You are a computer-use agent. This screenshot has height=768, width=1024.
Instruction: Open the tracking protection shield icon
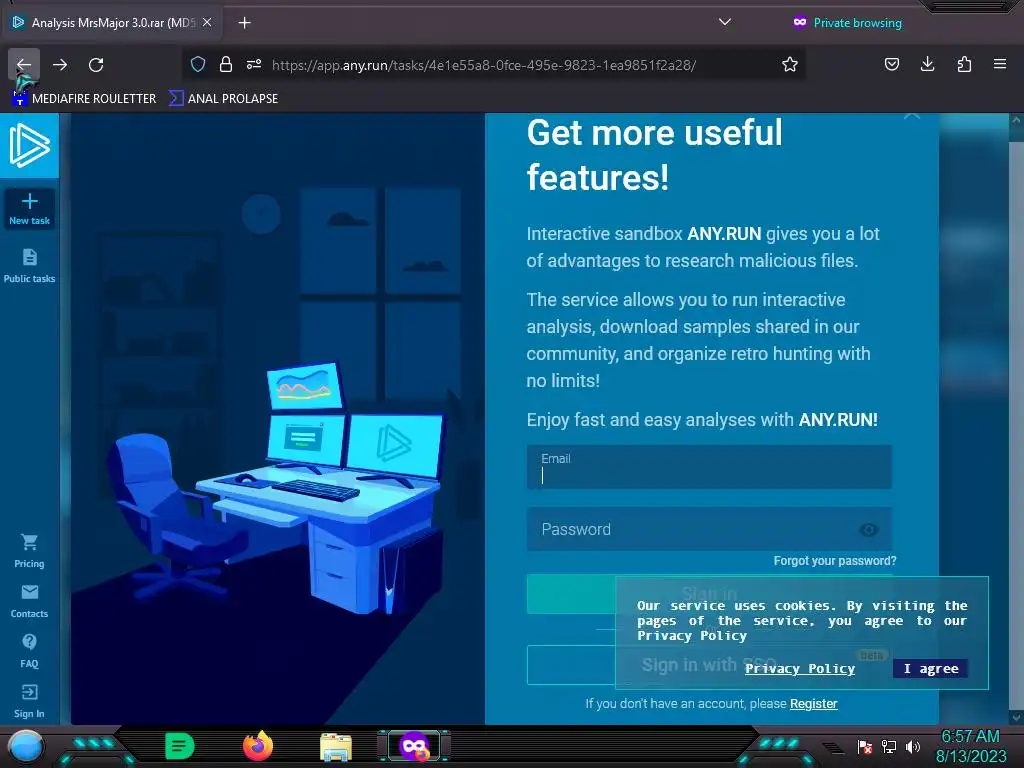point(198,64)
